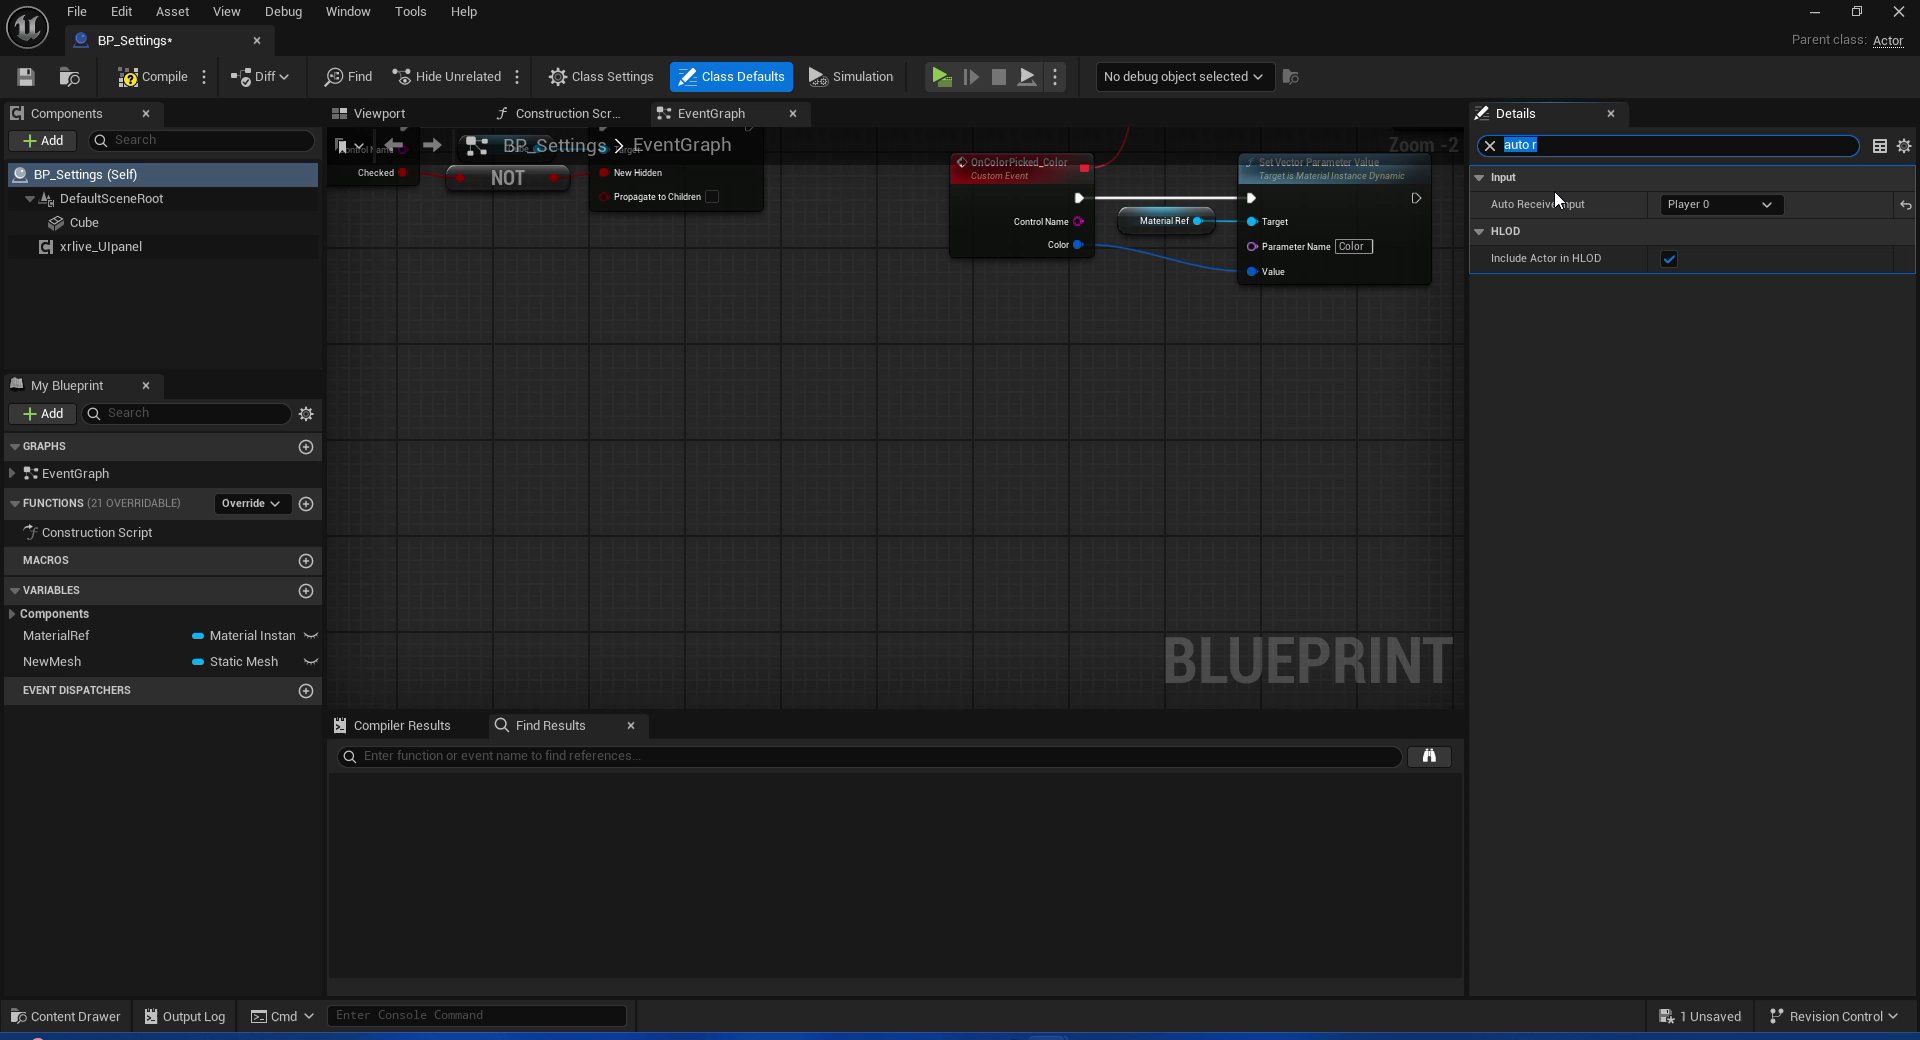Open the Content Drawer
Image resolution: width=1920 pixels, height=1040 pixels.
[65, 1017]
